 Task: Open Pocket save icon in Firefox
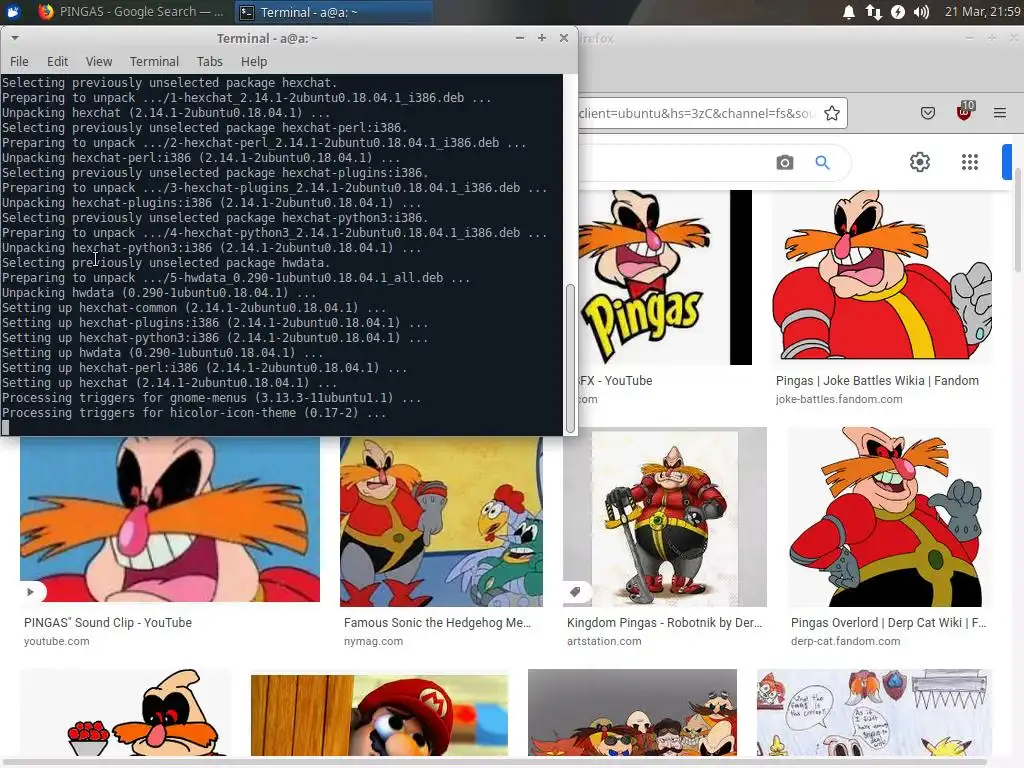tap(927, 113)
